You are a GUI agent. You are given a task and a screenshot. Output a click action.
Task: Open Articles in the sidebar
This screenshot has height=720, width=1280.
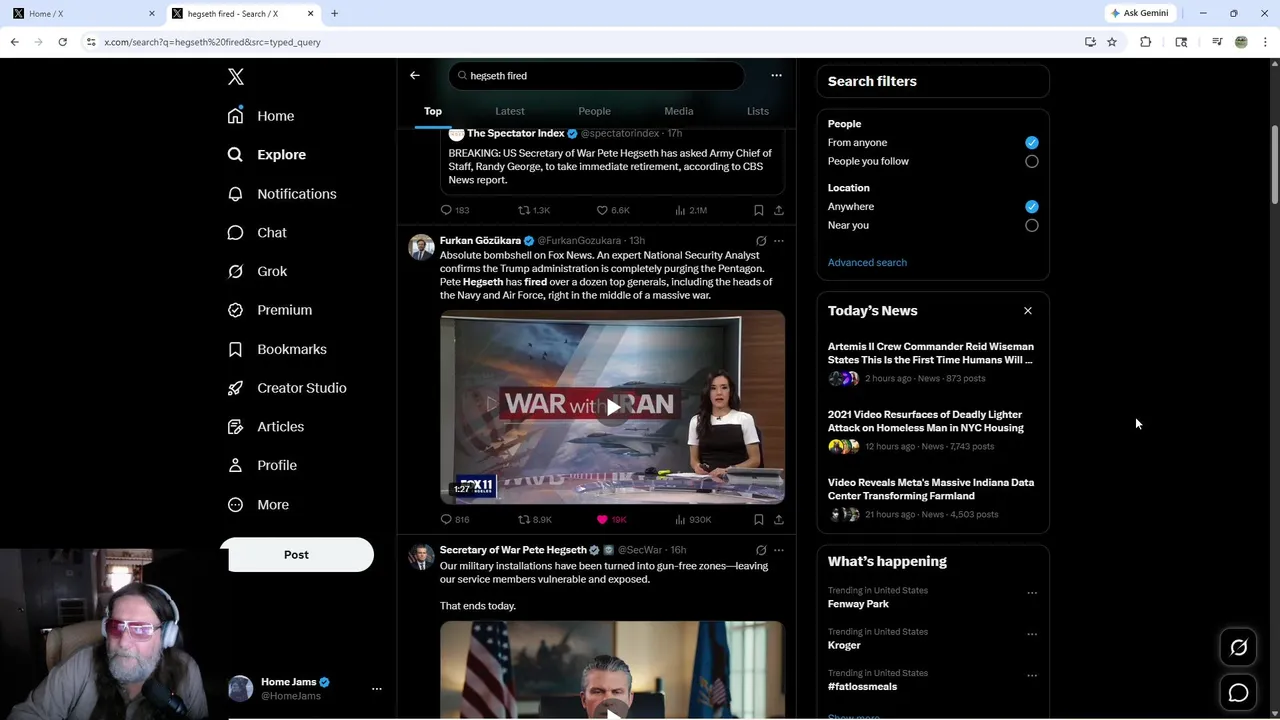pyautogui.click(x=266, y=426)
